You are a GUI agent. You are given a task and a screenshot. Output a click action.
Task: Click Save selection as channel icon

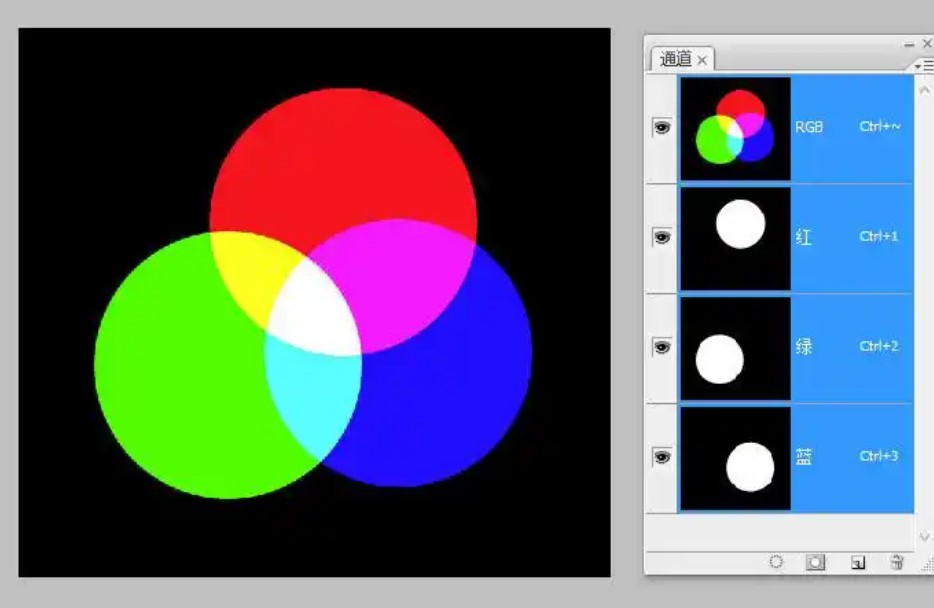coord(816,562)
